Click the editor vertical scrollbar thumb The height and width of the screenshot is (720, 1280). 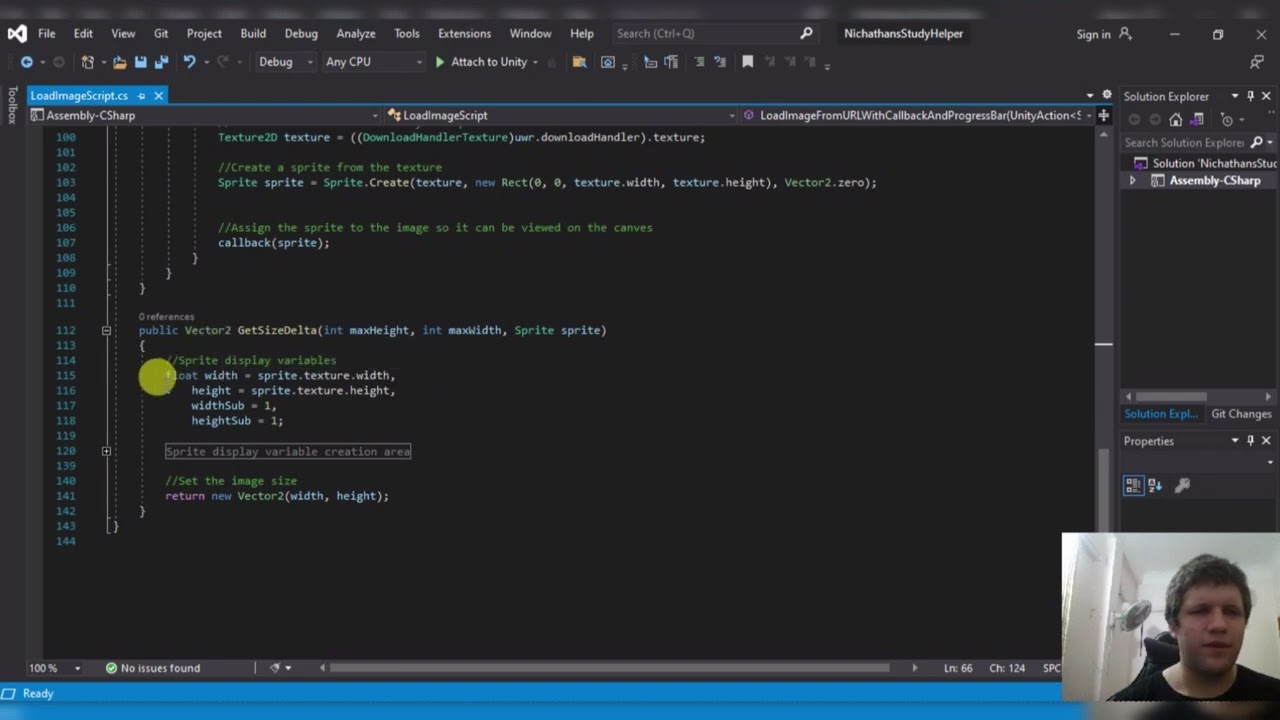1103,490
